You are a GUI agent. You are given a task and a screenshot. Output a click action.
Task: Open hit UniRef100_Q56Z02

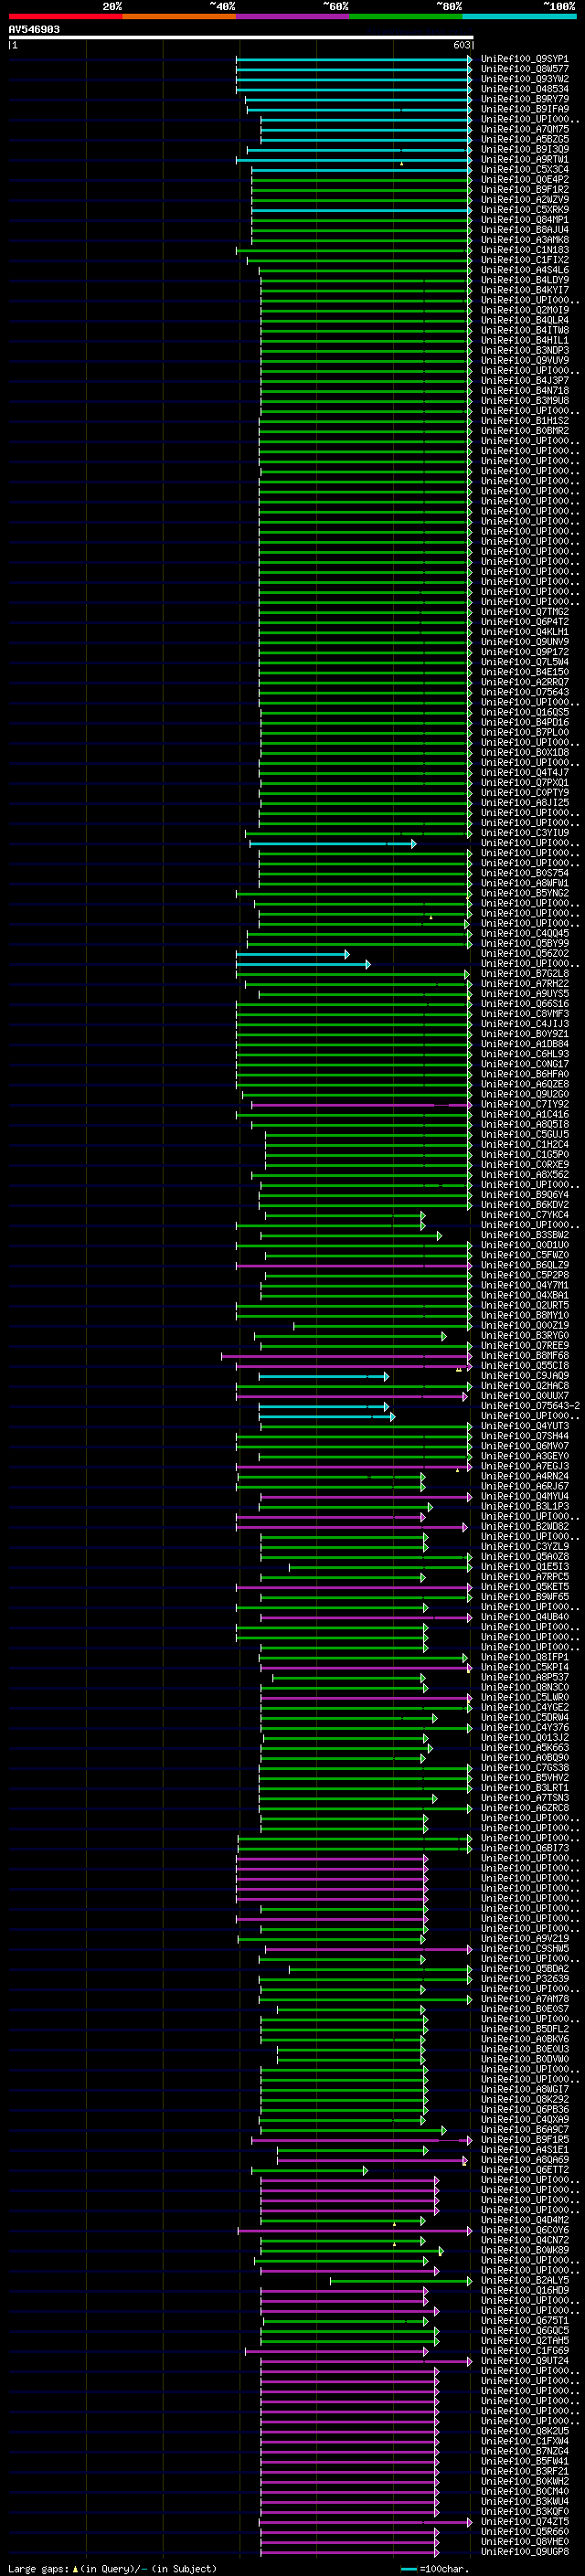(524, 953)
